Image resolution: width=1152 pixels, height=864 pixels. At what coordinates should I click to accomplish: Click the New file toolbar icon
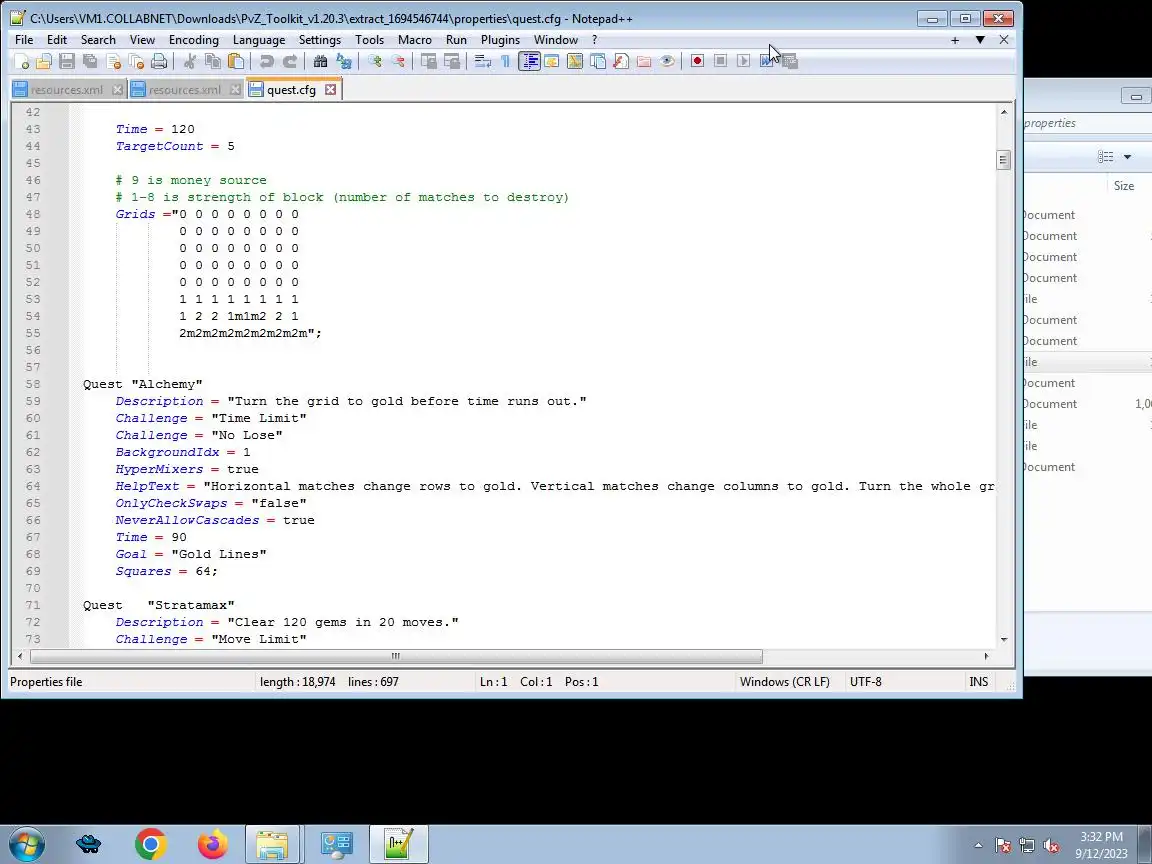coord(21,61)
